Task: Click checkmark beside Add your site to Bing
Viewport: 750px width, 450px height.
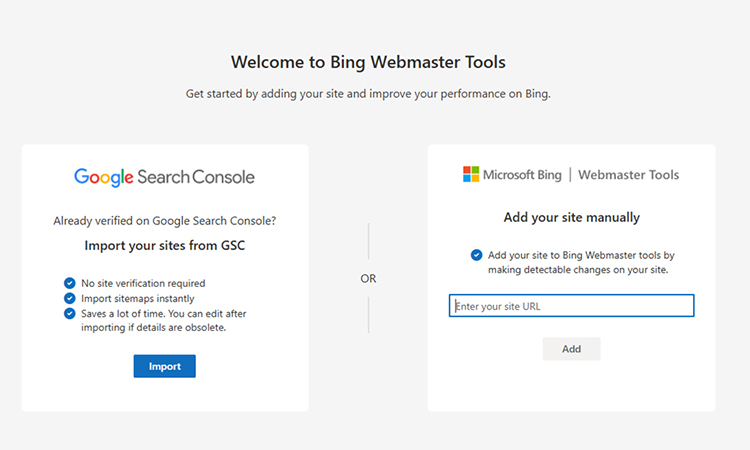Action: (476, 255)
